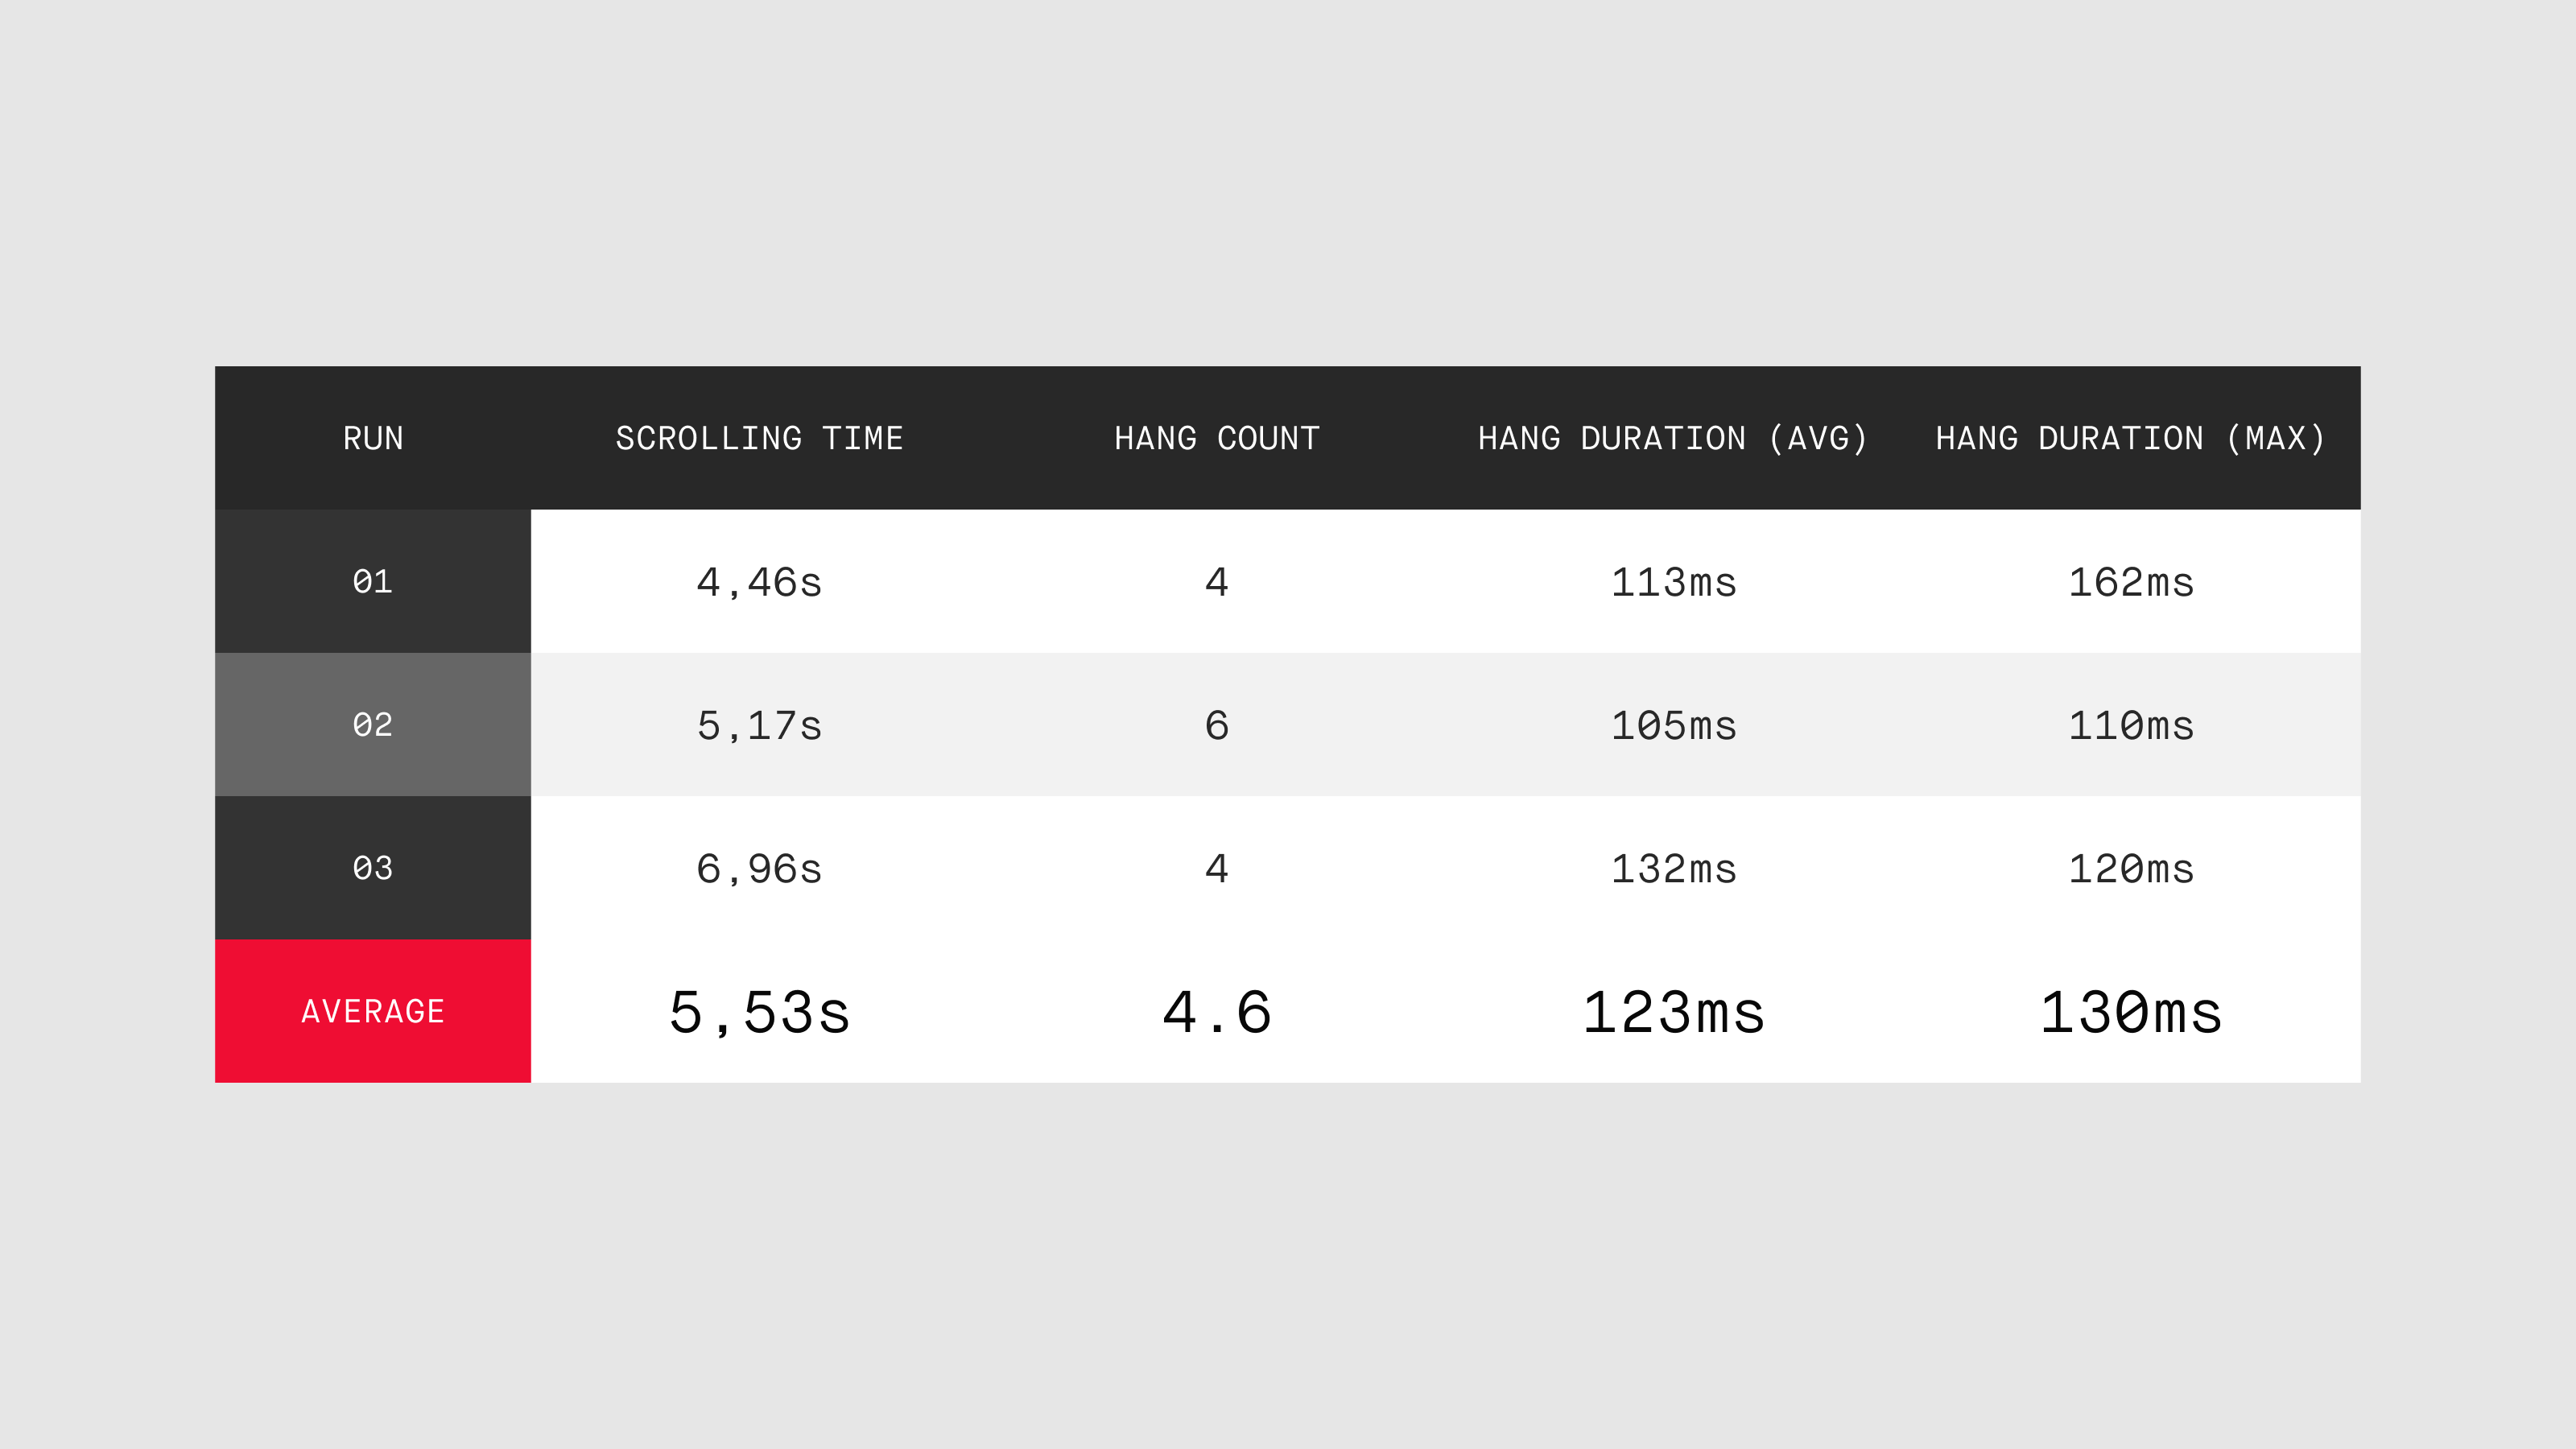Click the HANG COUNT header

(x=1217, y=438)
